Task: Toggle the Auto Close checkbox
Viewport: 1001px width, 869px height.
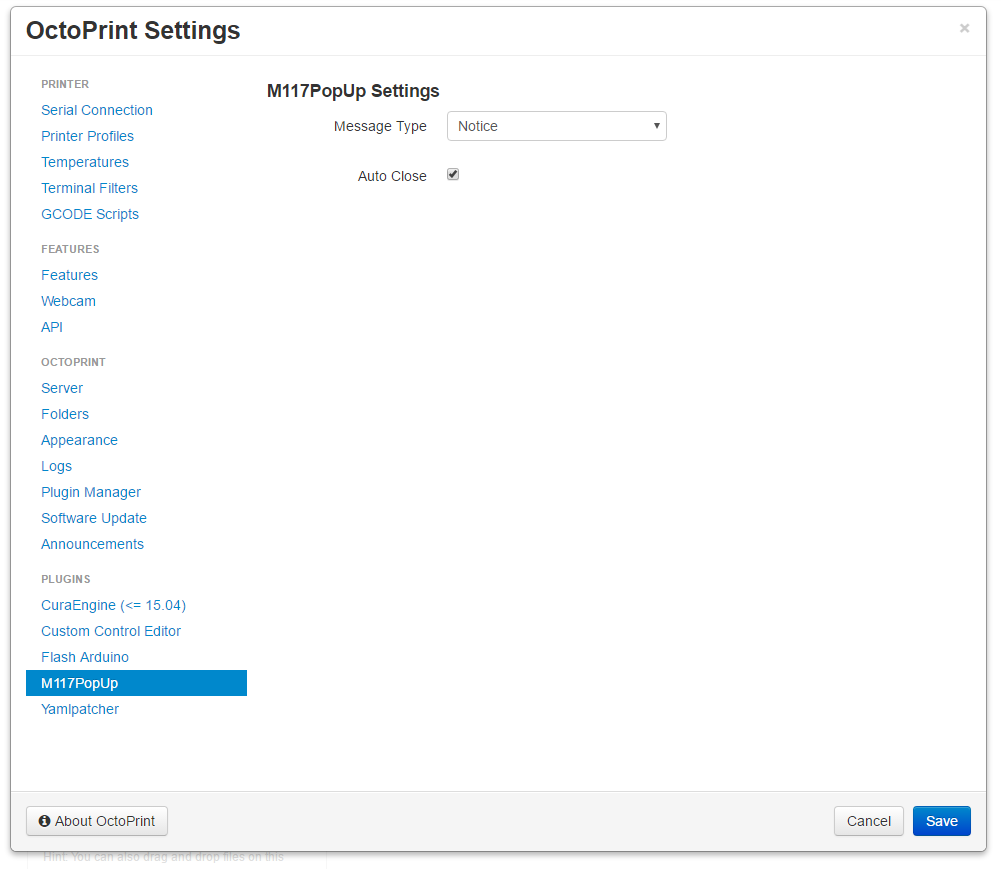Action: [x=453, y=174]
